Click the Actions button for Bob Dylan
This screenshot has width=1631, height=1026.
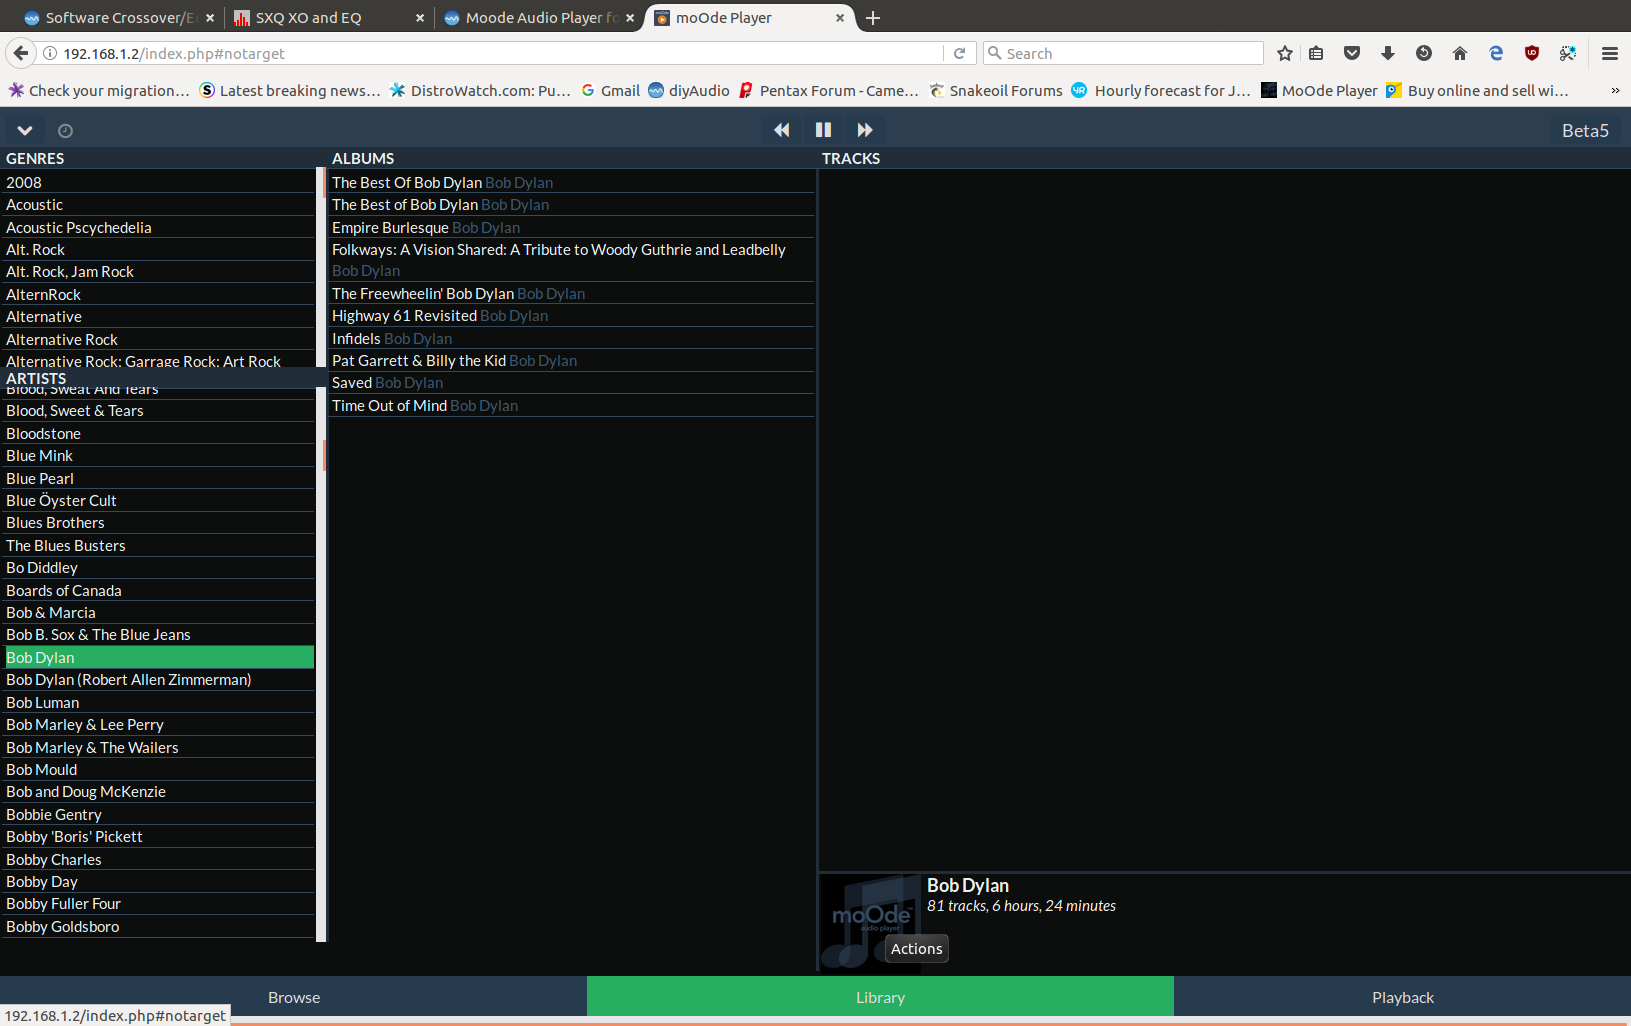[x=917, y=949]
